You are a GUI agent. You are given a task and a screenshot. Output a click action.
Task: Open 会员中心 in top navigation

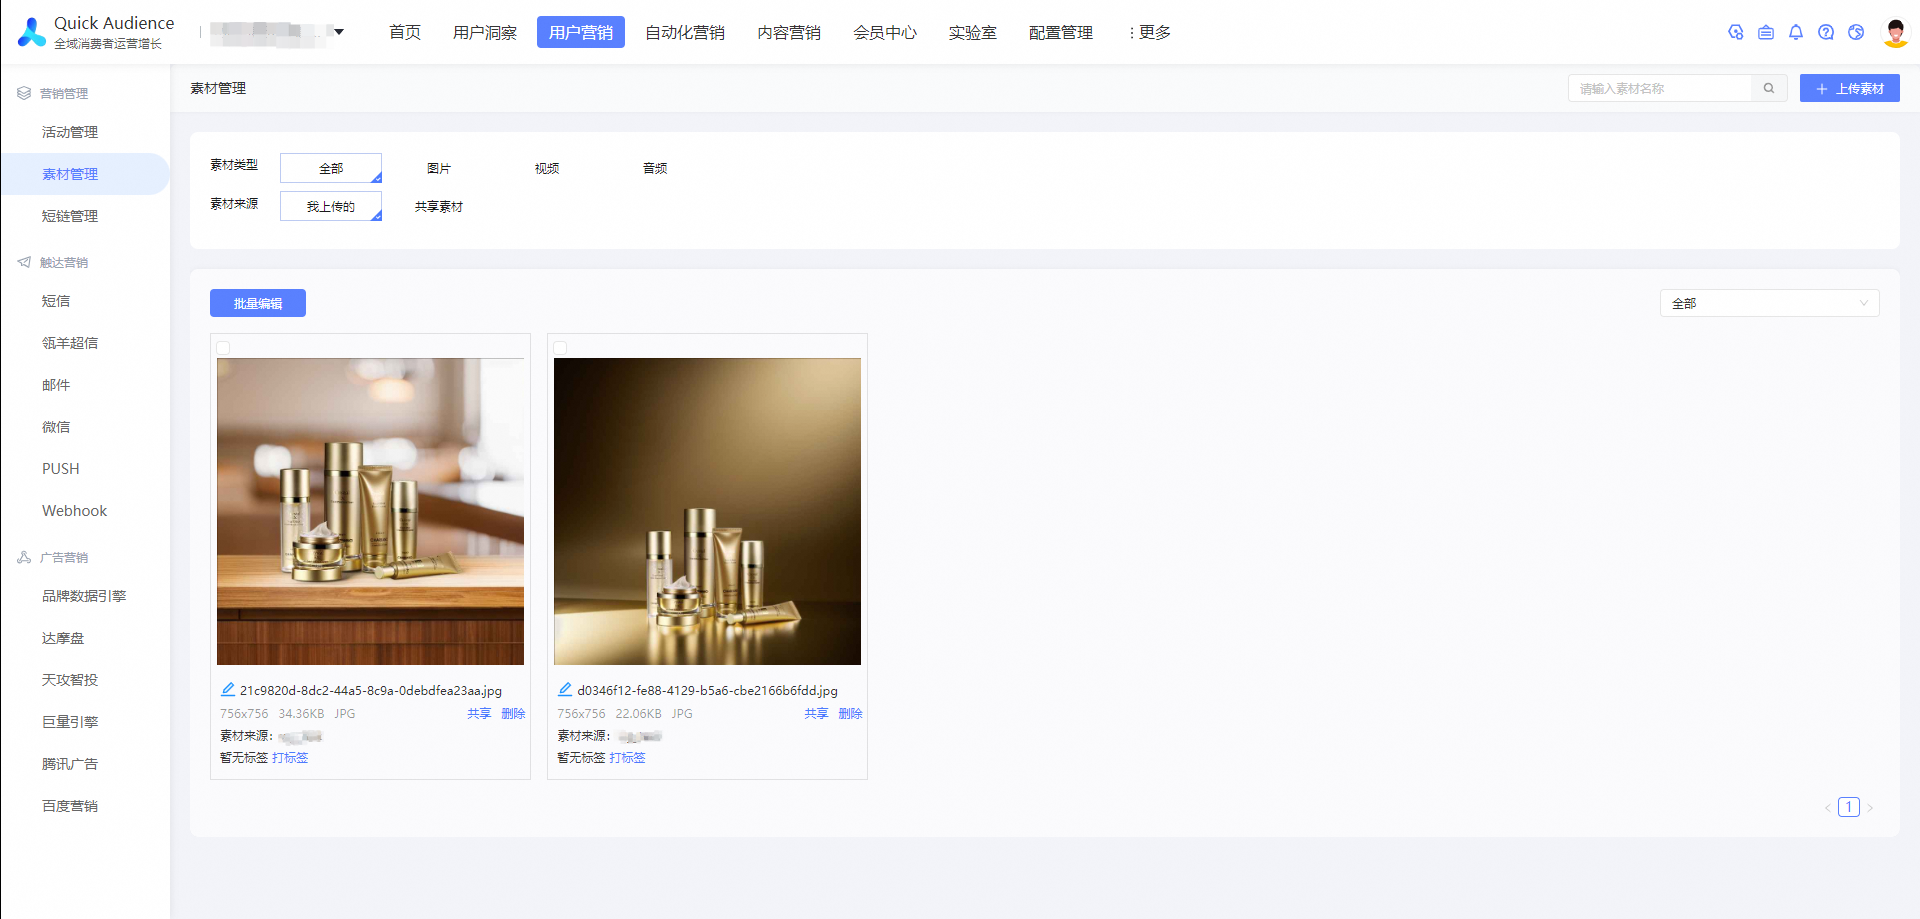click(885, 32)
